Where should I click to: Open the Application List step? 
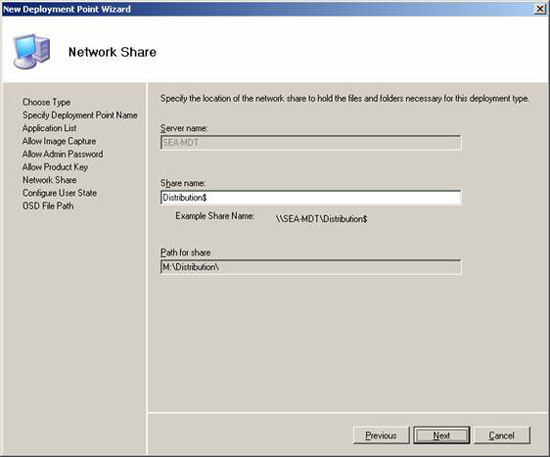pos(49,128)
